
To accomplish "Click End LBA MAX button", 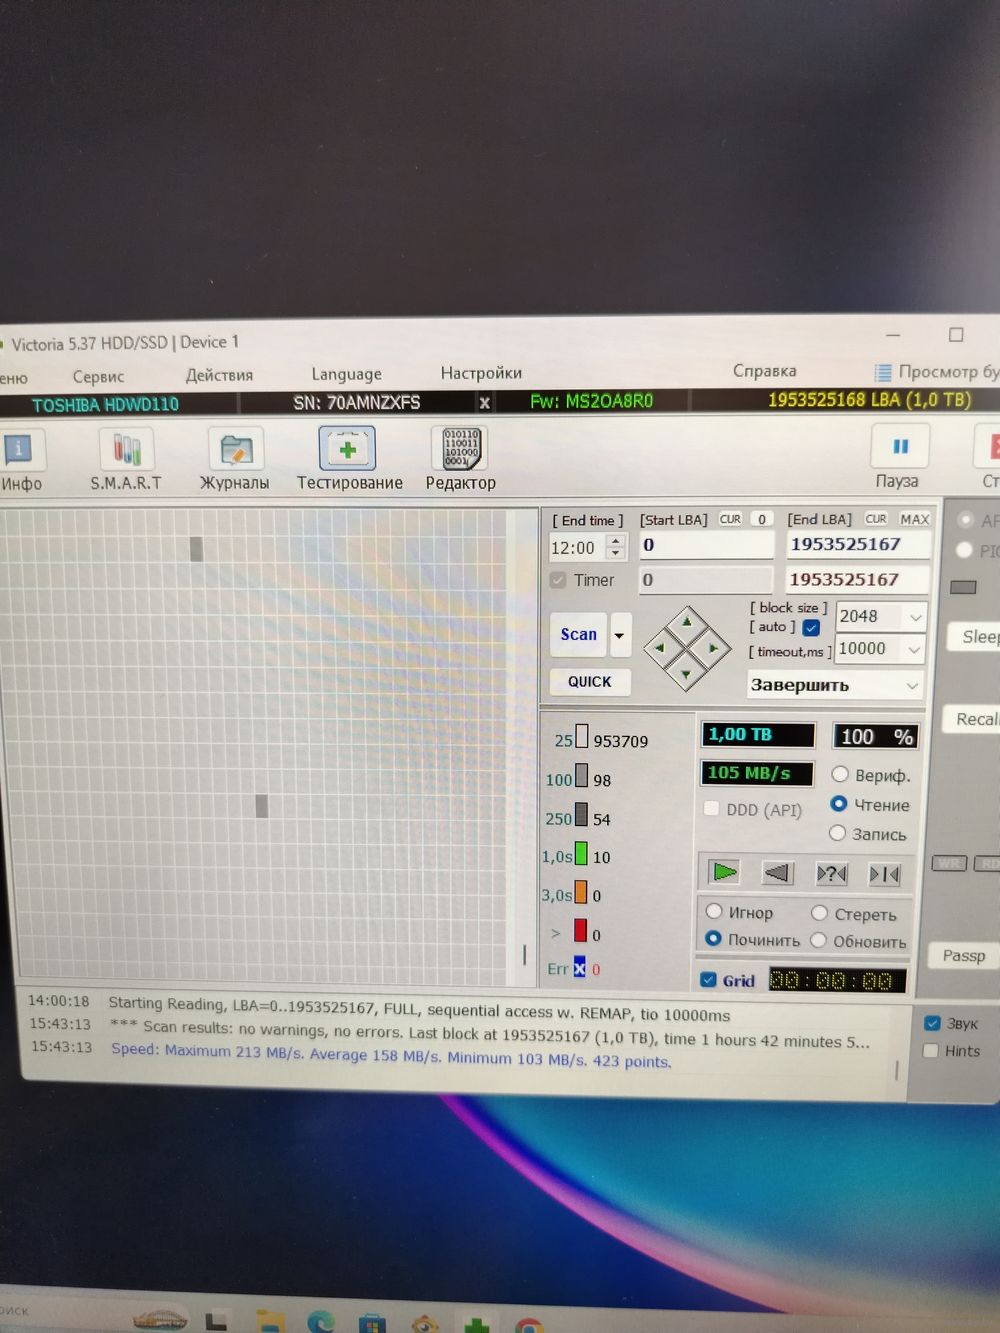I will (914, 519).
